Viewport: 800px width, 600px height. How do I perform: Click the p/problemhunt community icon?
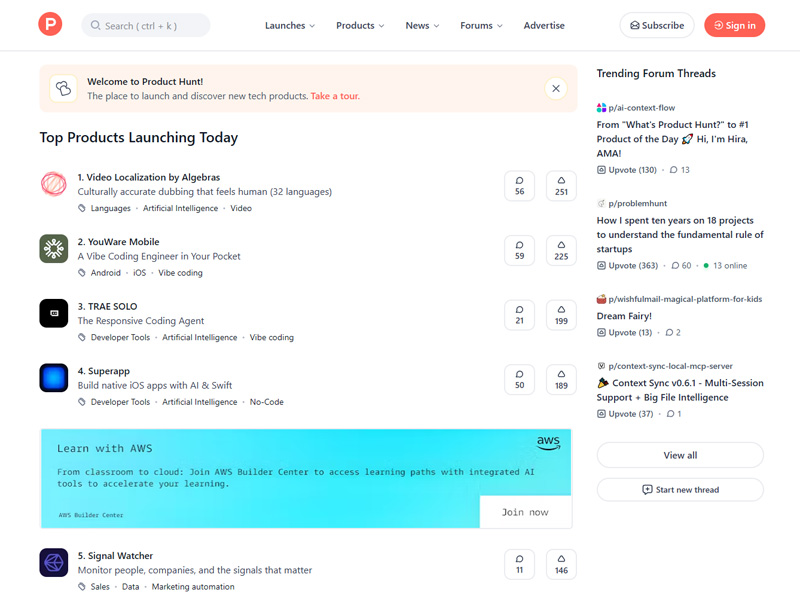coord(603,203)
